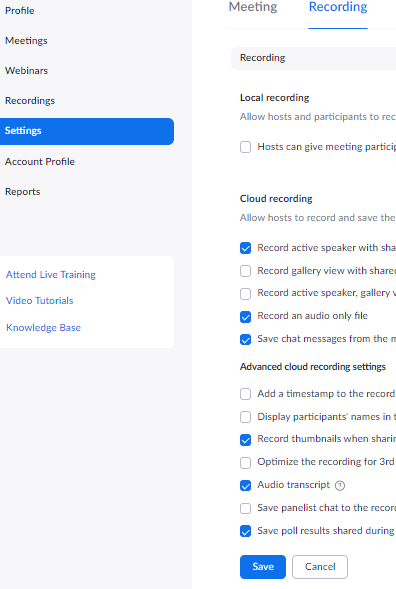Uncheck Record active speaker with shared screen
Viewport: 396px width, 589px height.
245,248
